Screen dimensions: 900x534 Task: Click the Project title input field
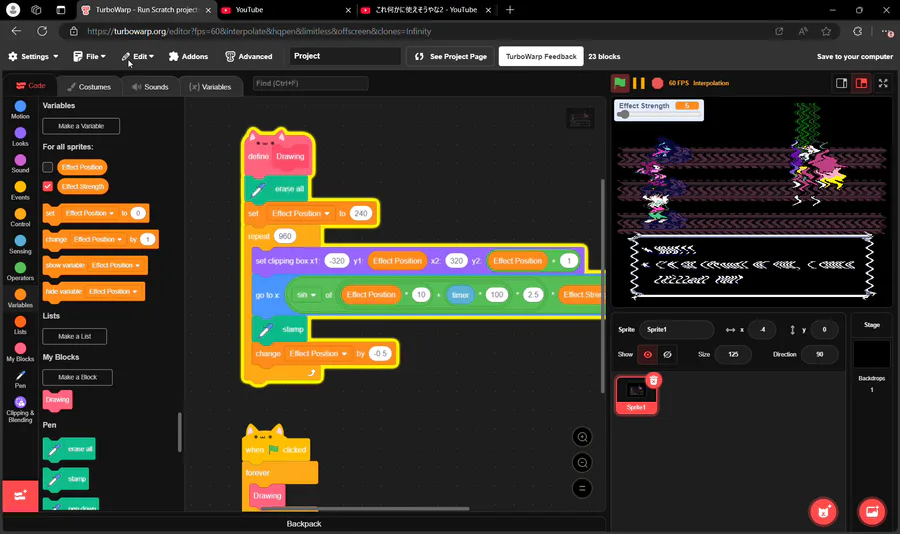(345, 56)
